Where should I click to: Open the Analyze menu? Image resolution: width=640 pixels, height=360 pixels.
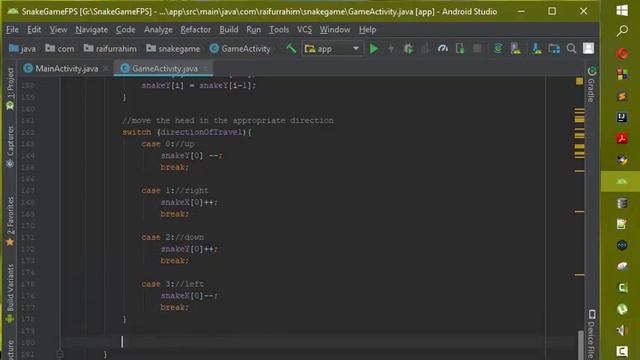coord(158,29)
